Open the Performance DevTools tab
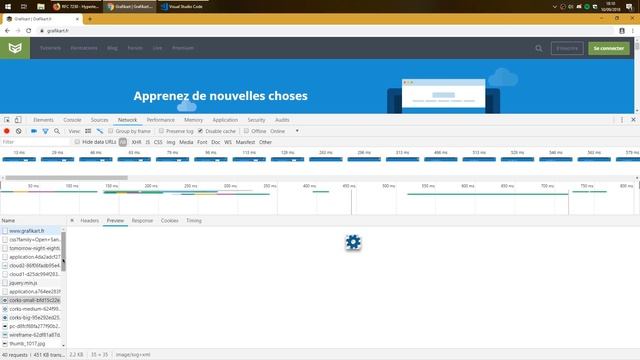Image resolution: width=640 pixels, height=360 pixels. pos(160,120)
